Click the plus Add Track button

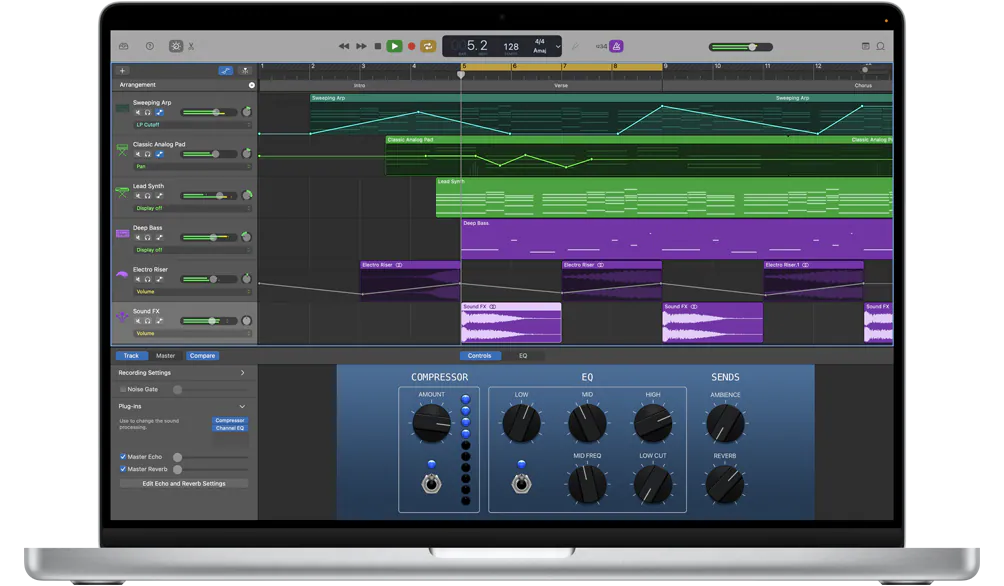click(122, 70)
